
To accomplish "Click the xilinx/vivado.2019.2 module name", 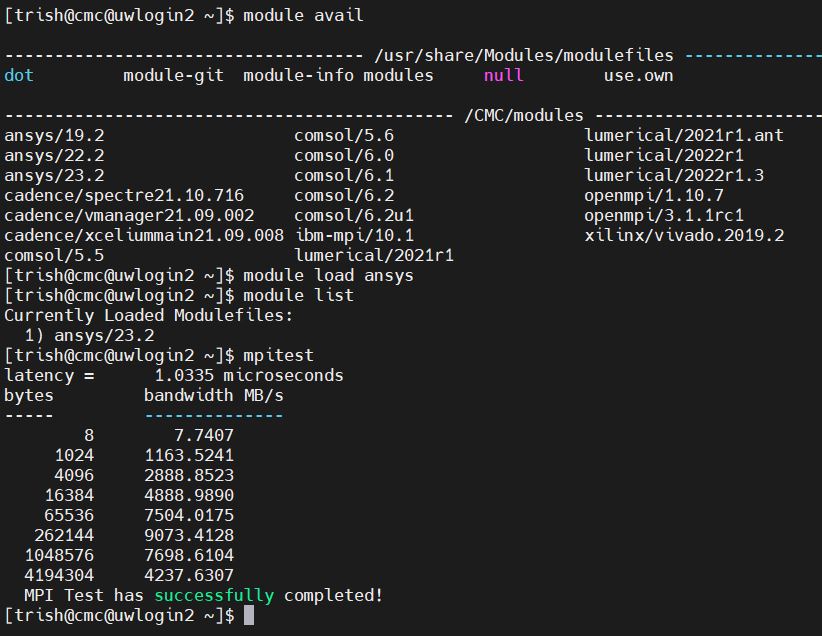I will click(684, 235).
